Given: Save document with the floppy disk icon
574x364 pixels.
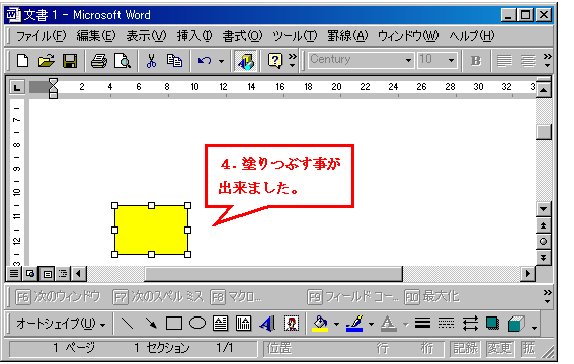Looking at the screenshot, I should (x=70, y=60).
